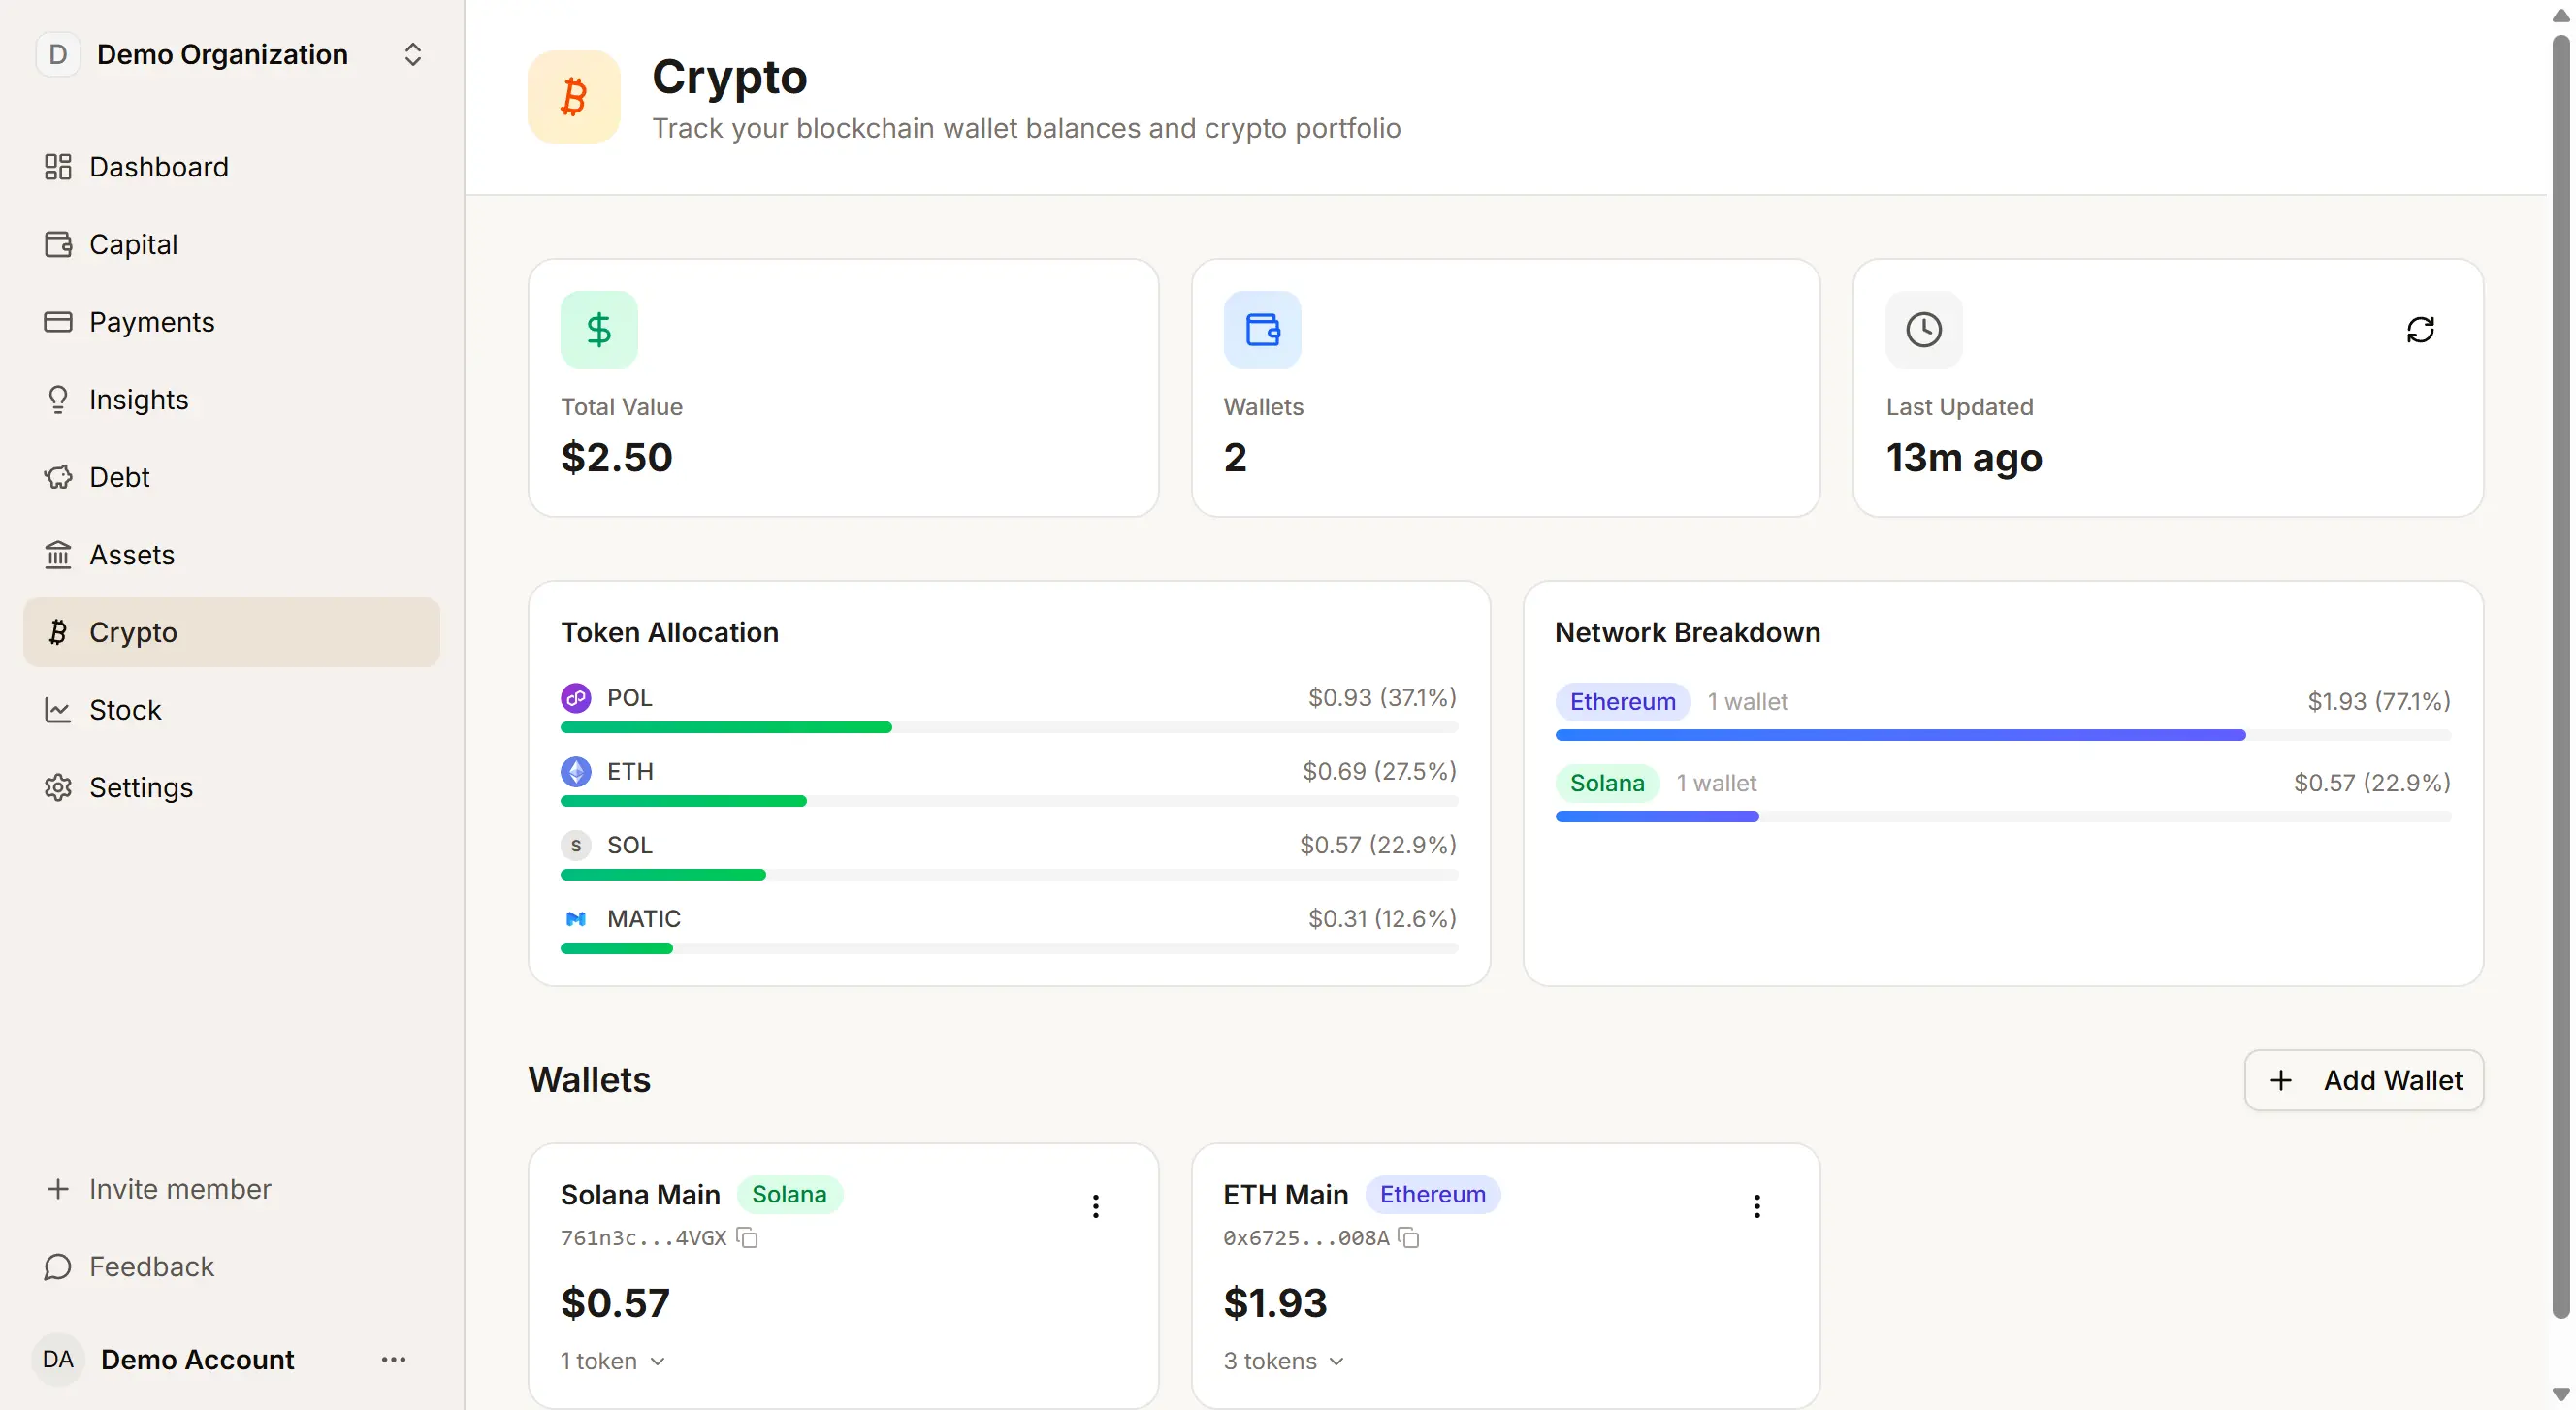Viewport: 2576px width, 1410px height.
Task: Open Solana Main wallet options menu
Action: point(1096,1206)
